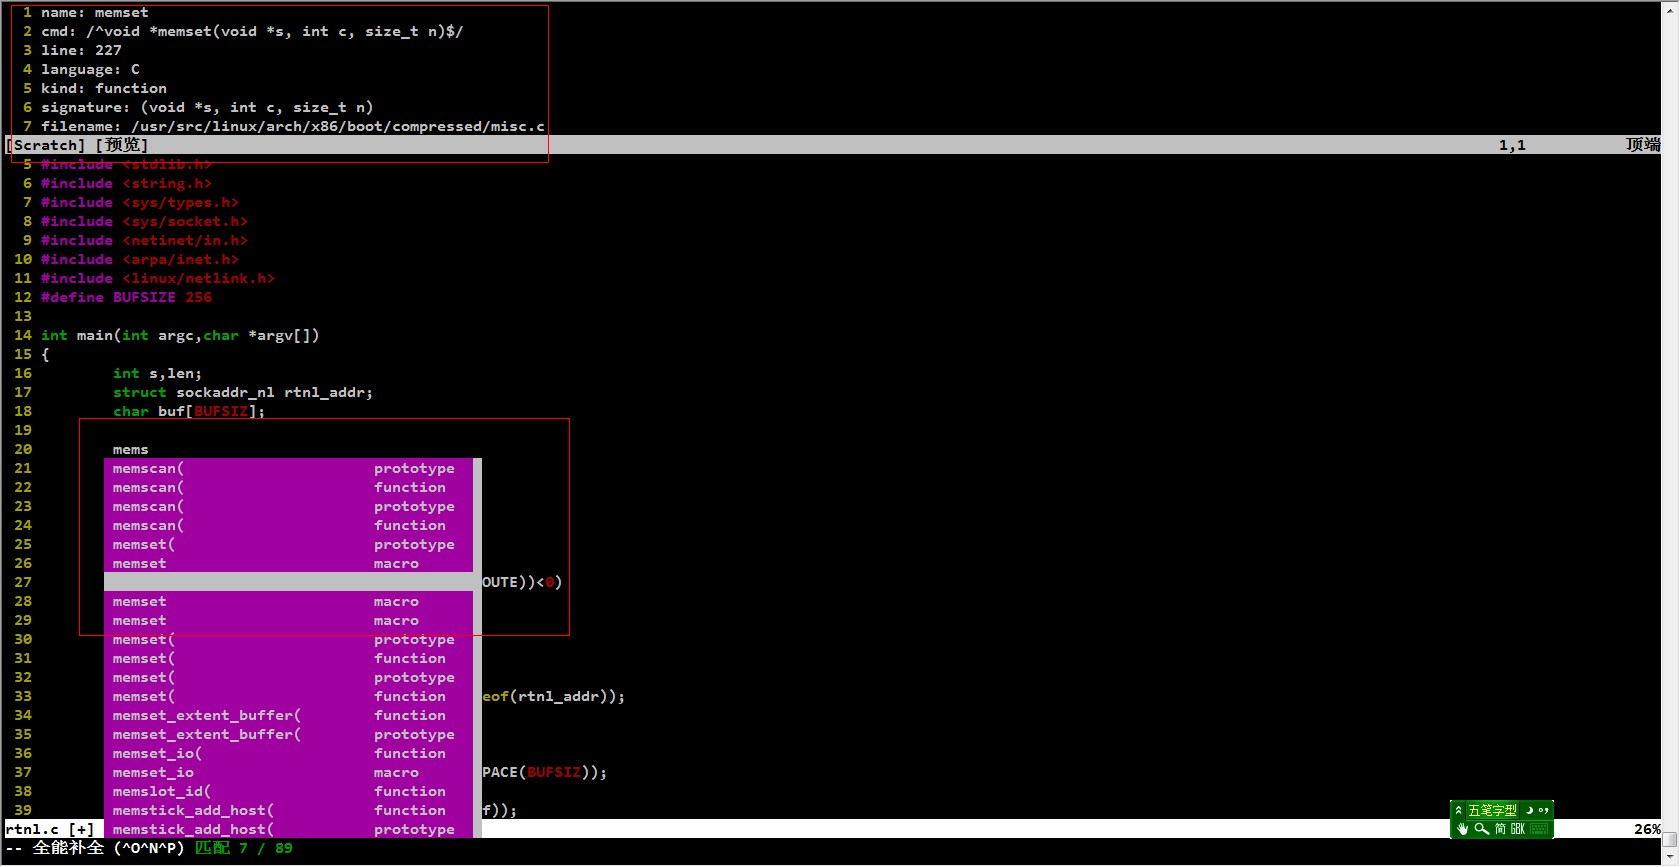Choose memscan( prototype beside line number 21
Image resolution: width=1680 pixels, height=867 pixels.
[x=288, y=468]
